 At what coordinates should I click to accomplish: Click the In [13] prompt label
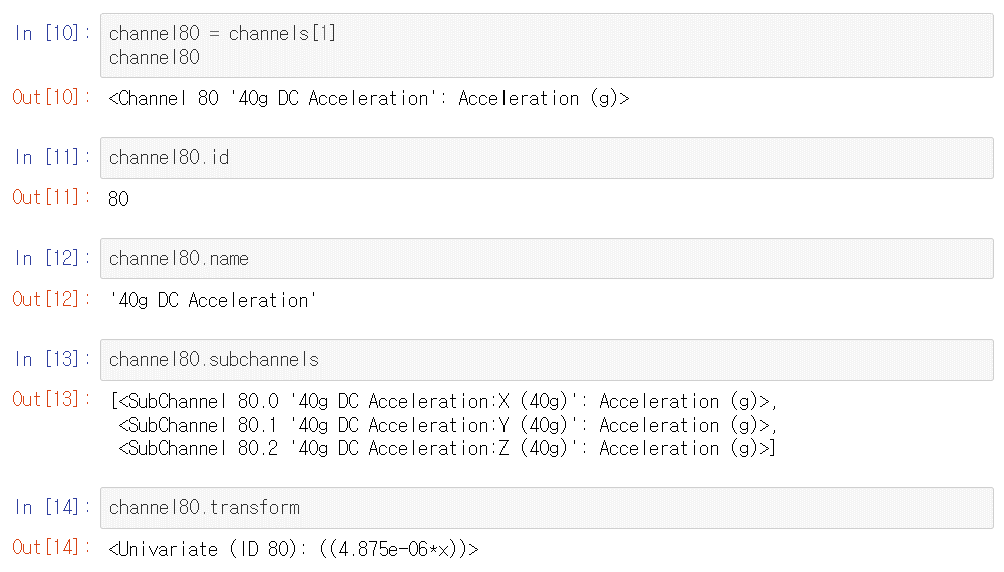click(x=52, y=360)
